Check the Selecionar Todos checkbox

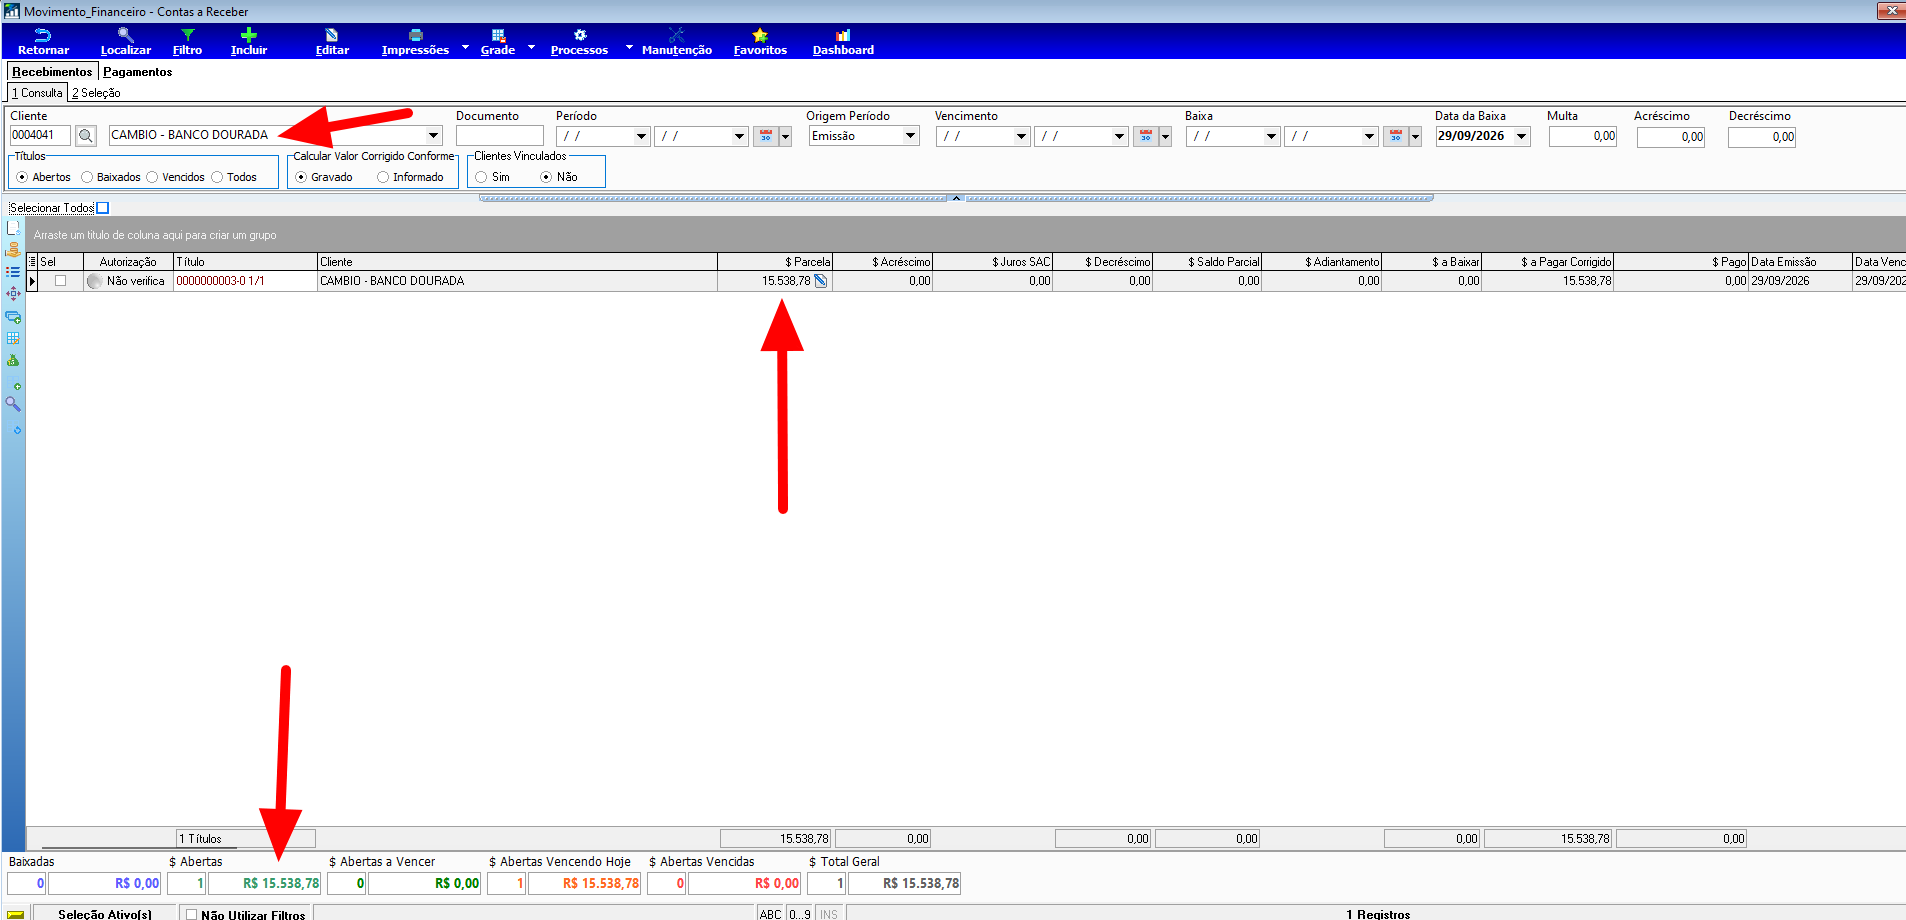[102, 208]
